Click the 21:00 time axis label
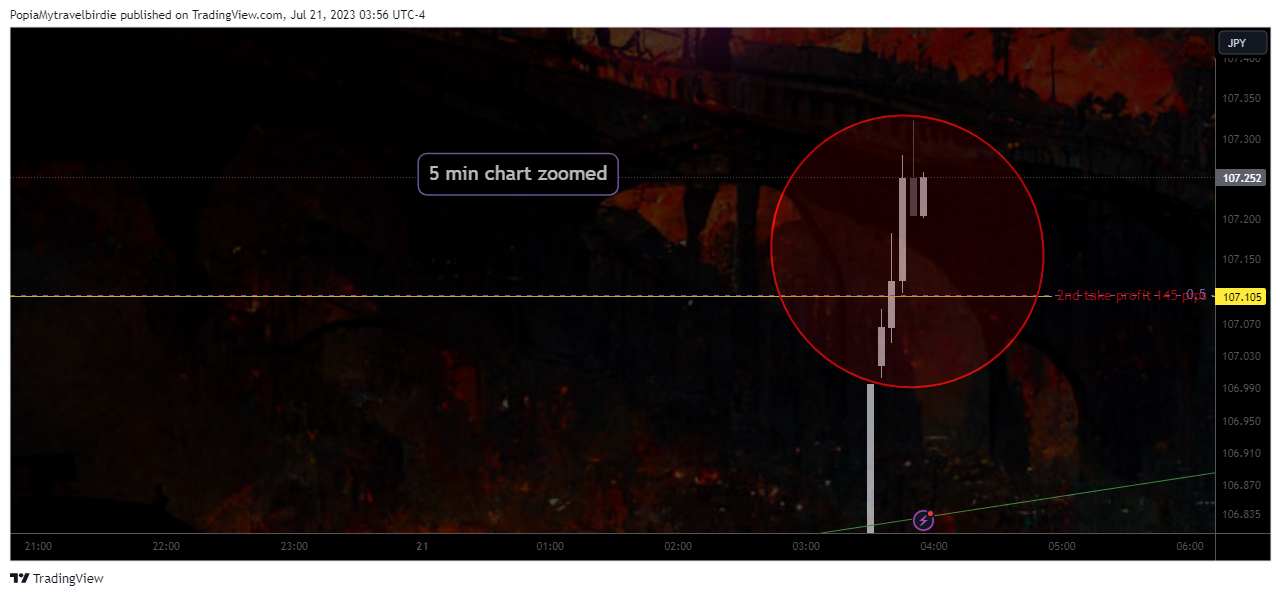 (x=38, y=546)
